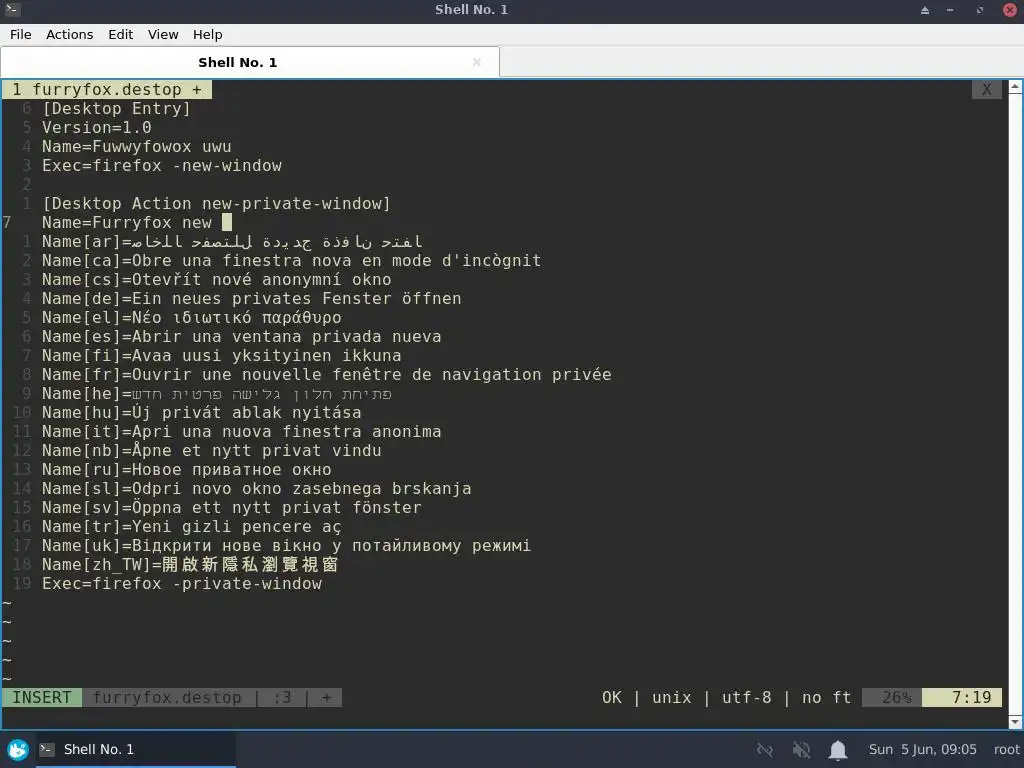
Task: Select the furryfox.destop vim tab label
Action: point(106,89)
